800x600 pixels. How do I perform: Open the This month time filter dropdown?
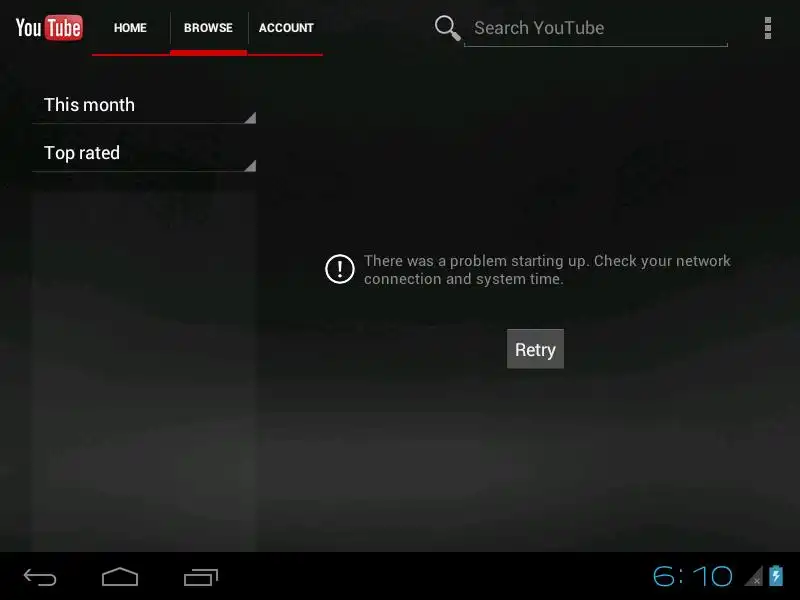pyautogui.click(x=144, y=105)
